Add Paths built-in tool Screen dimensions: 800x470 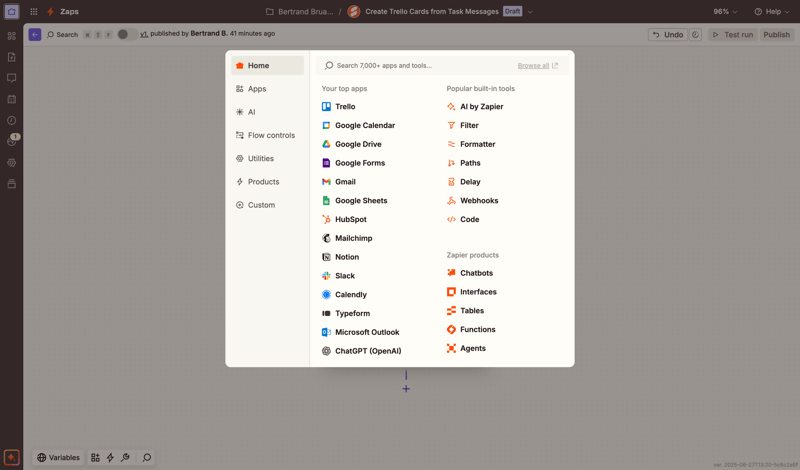tap(463, 163)
